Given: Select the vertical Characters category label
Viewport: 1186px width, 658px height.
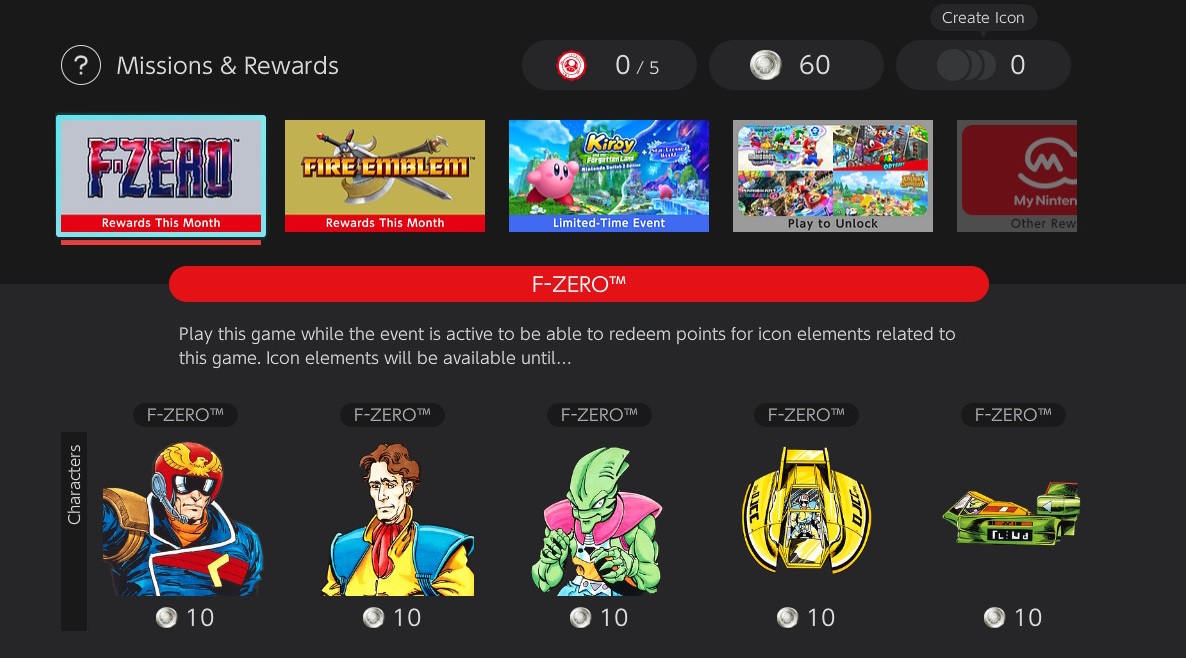Looking at the screenshot, I should pyautogui.click(x=74, y=531).
